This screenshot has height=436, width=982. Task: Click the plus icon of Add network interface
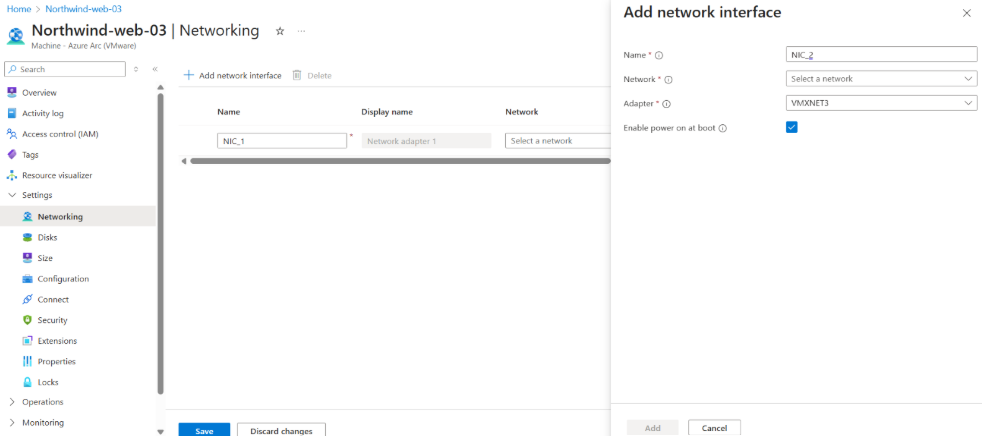coord(188,75)
